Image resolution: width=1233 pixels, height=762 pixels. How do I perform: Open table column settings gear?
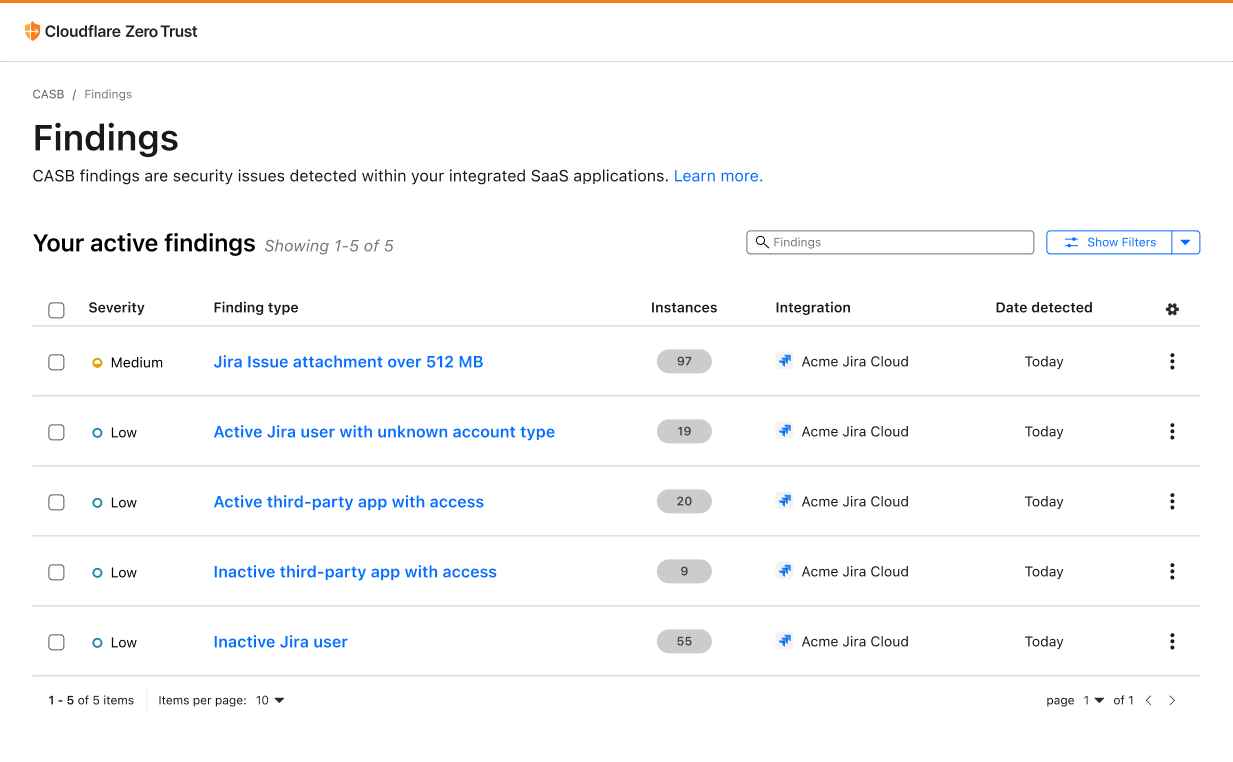(1172, 309)
